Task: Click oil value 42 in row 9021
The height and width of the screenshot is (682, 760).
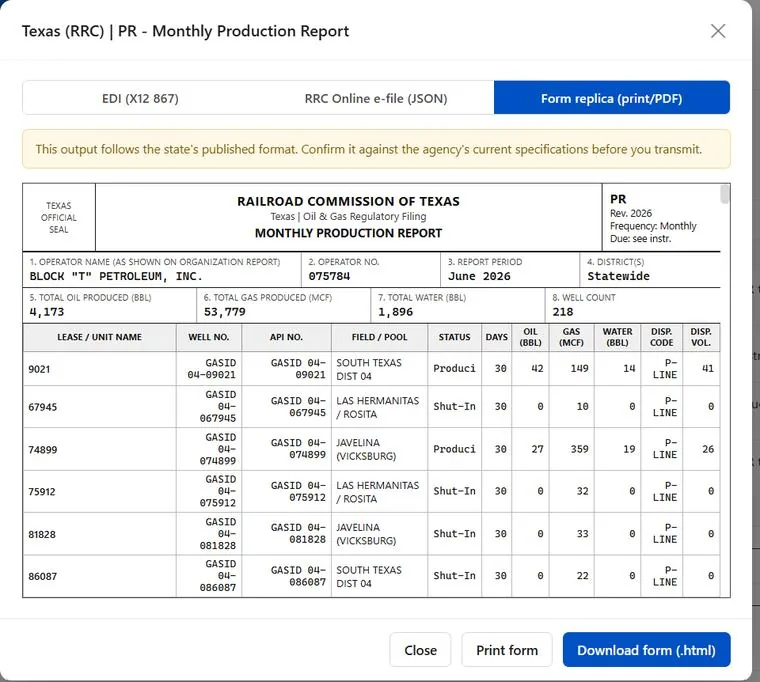Action: [537, 369]
